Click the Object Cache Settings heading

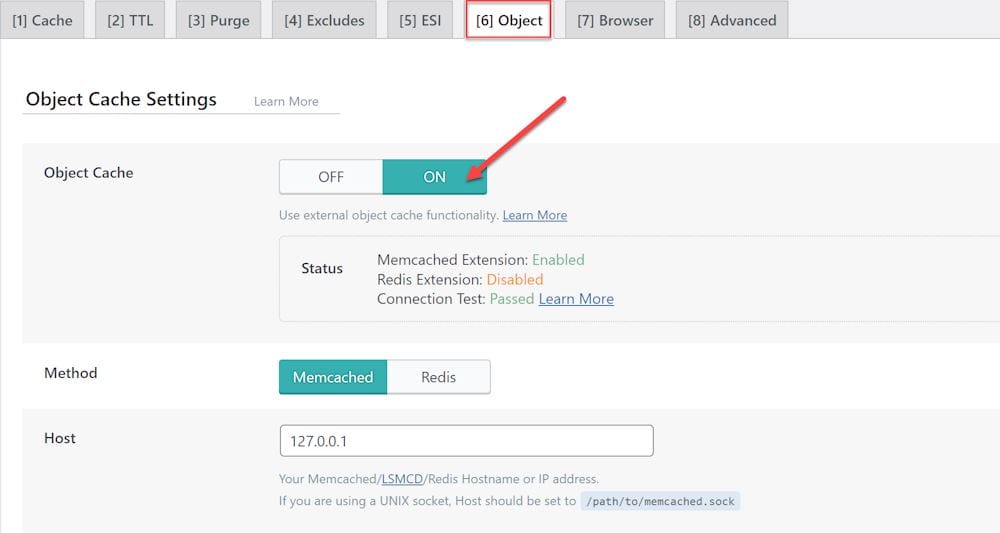[x=121, y=99]
